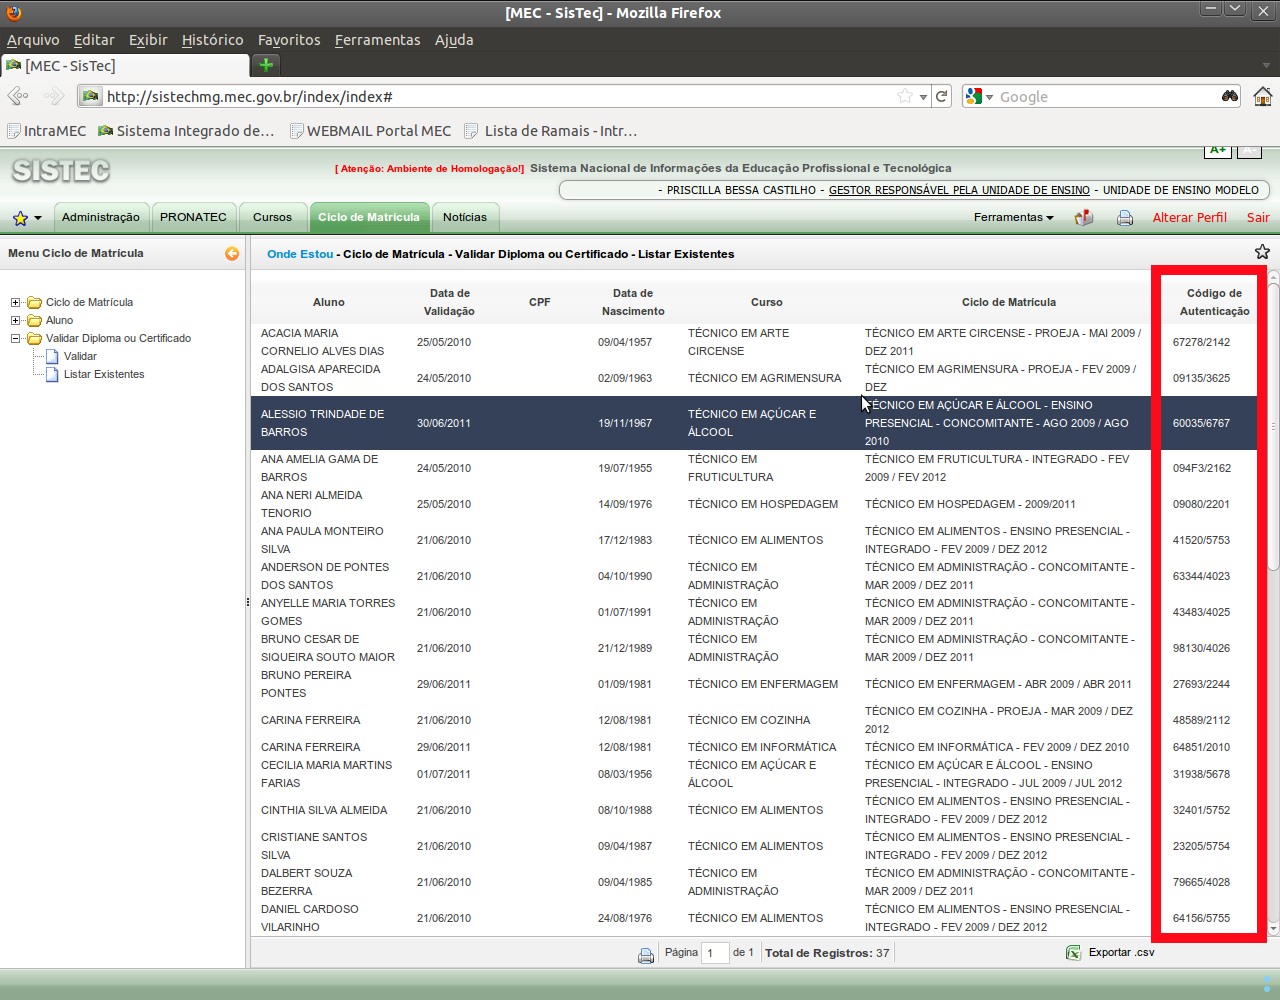Click search binoculars icon in search box
The height and width of the screenshot is (1000, 1280).
click(x=1230, y=96)
